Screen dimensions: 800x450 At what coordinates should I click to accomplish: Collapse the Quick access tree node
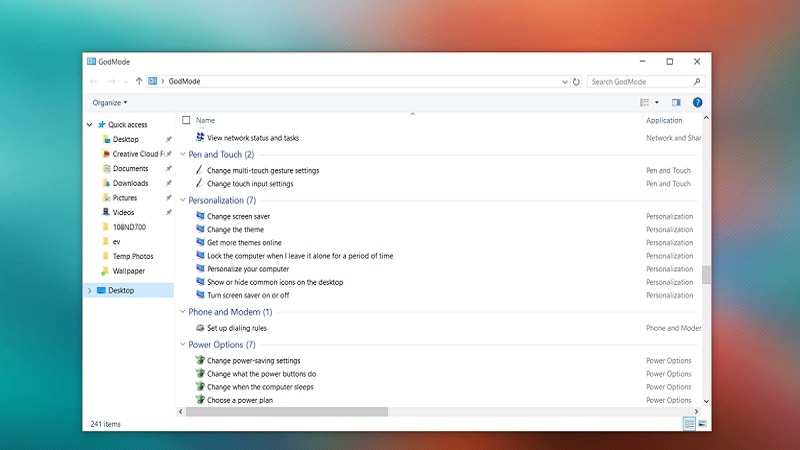90,124
